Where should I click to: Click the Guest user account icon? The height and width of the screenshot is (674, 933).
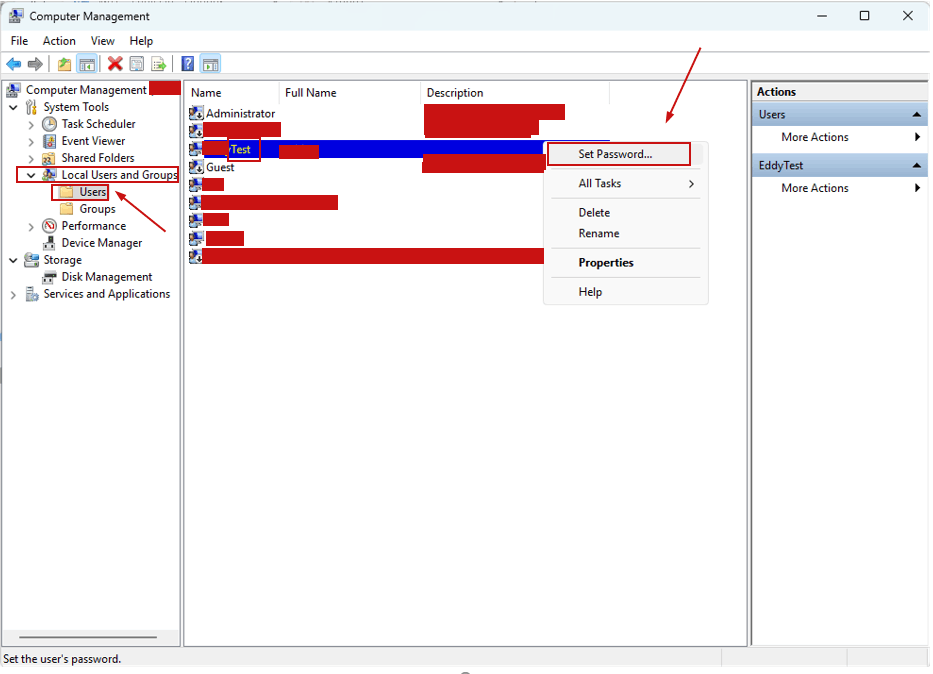(x=196, y=167)
